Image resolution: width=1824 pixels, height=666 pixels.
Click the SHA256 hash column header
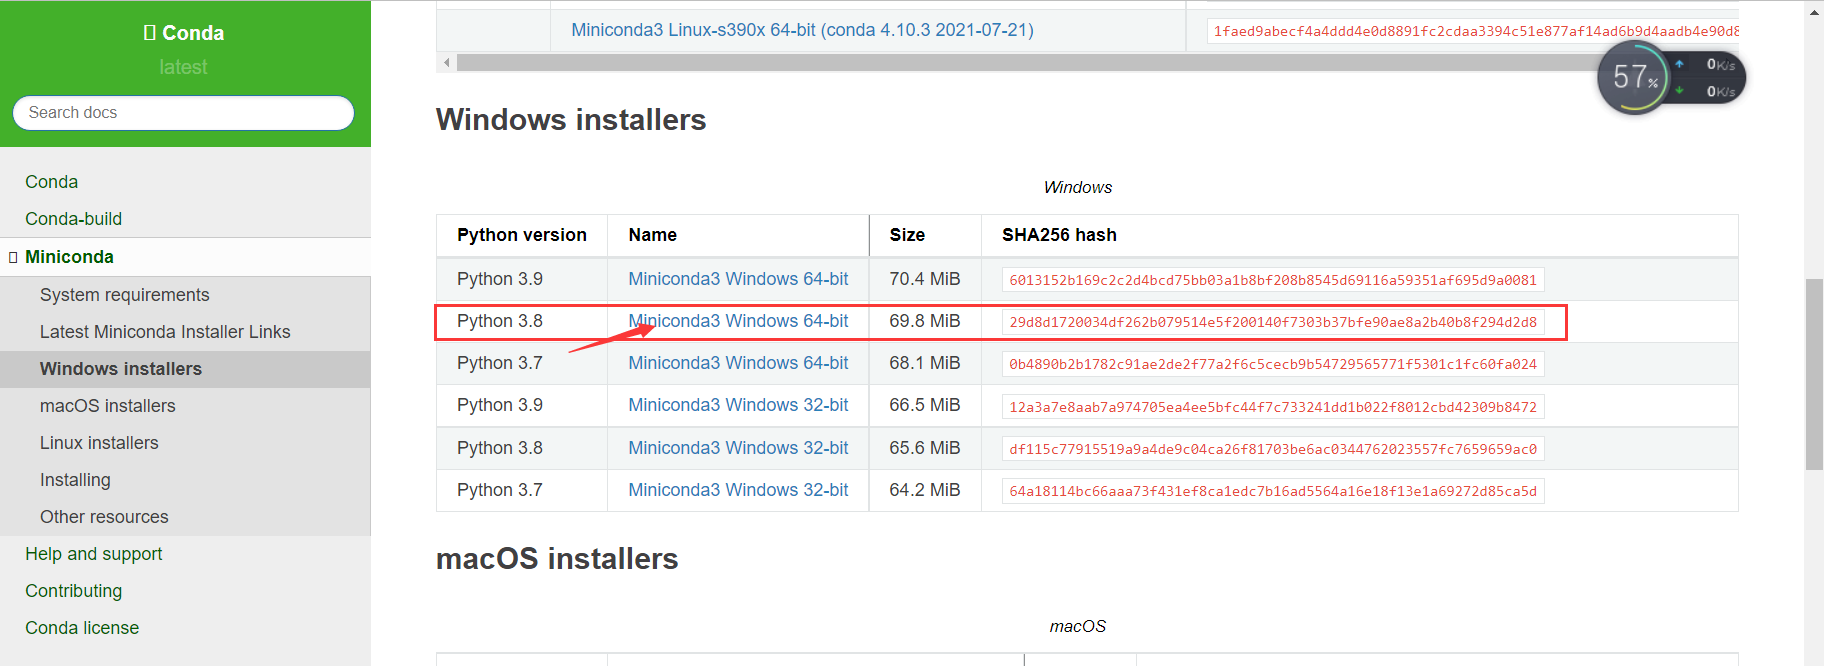(x=1059, y=235)
